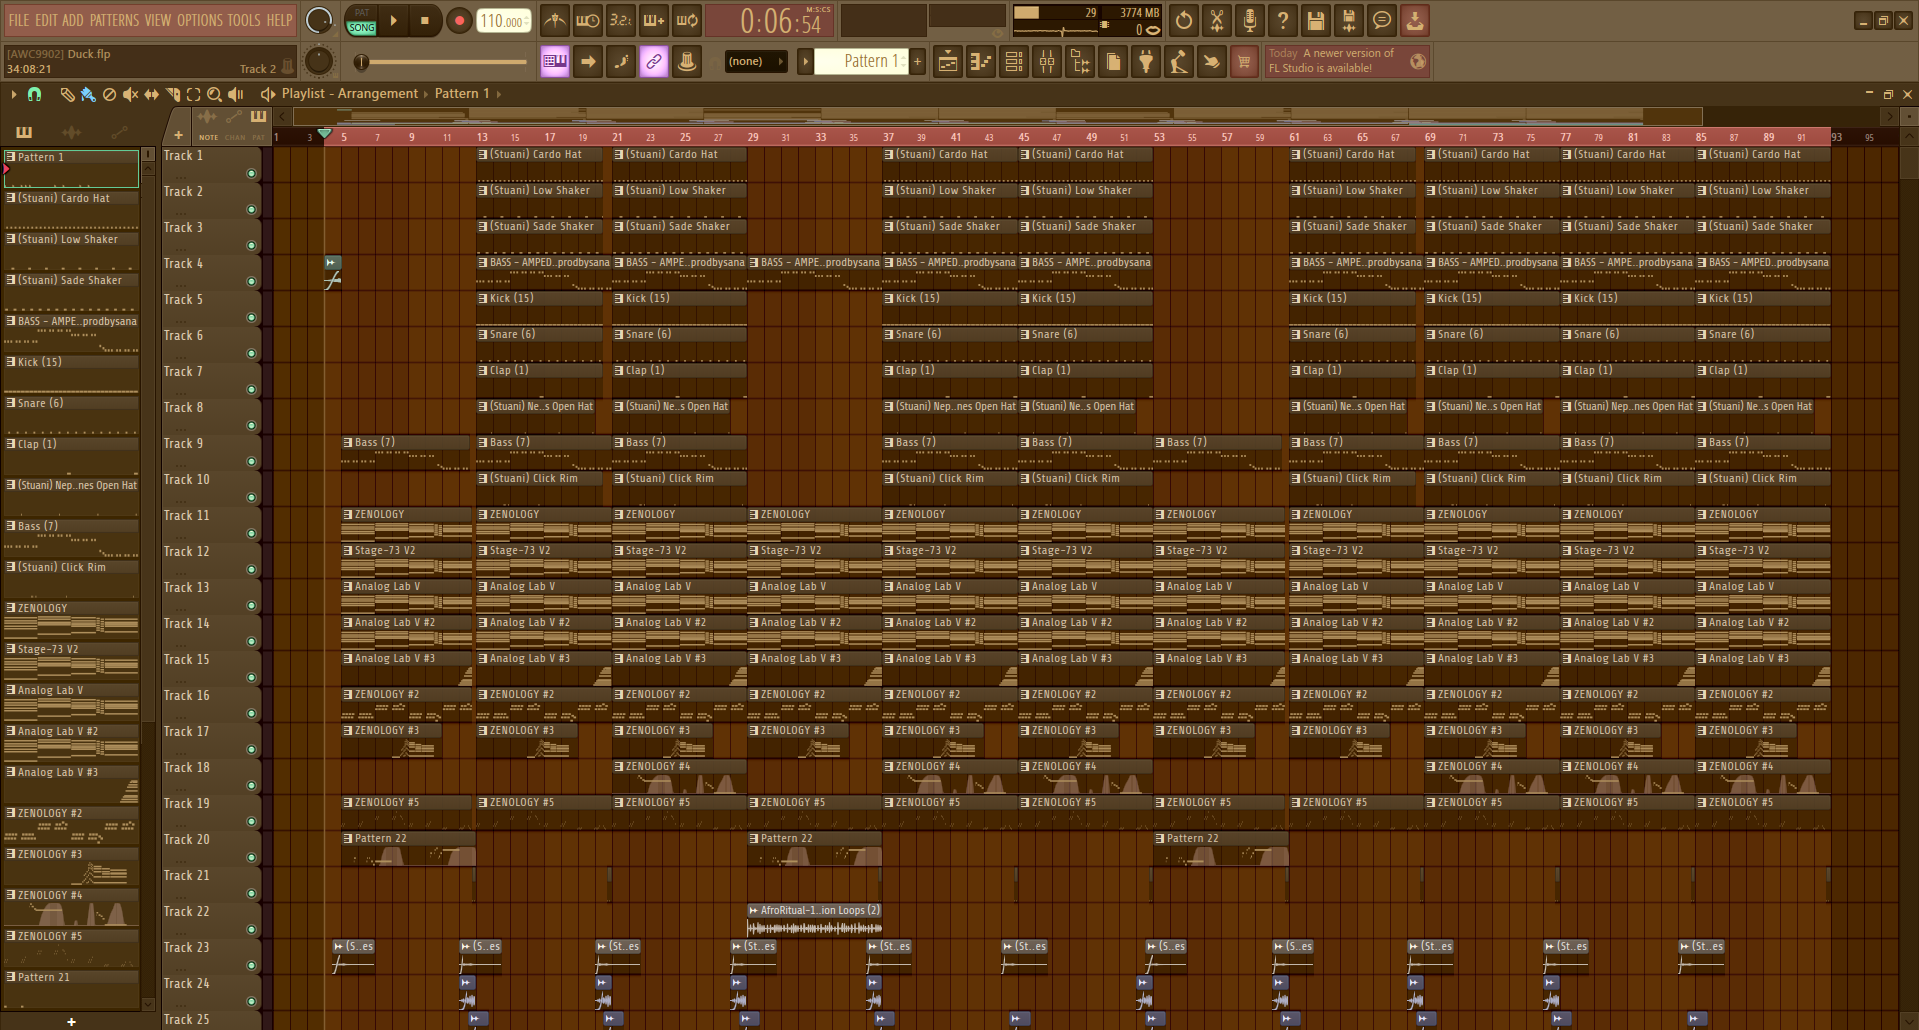Click the arrow between Arrangement and Pattern 1

425,94
